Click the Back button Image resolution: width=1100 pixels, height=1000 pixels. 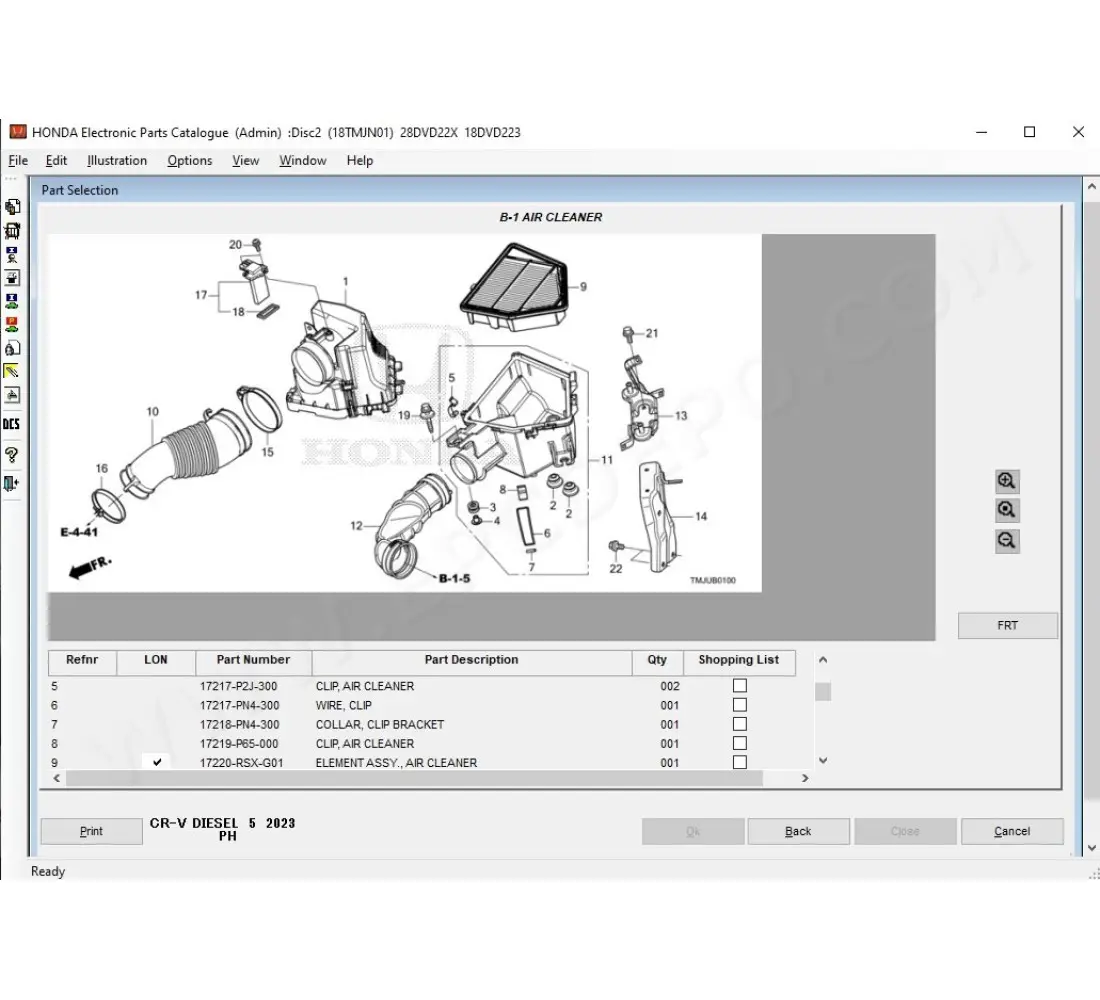pos(798,832)
